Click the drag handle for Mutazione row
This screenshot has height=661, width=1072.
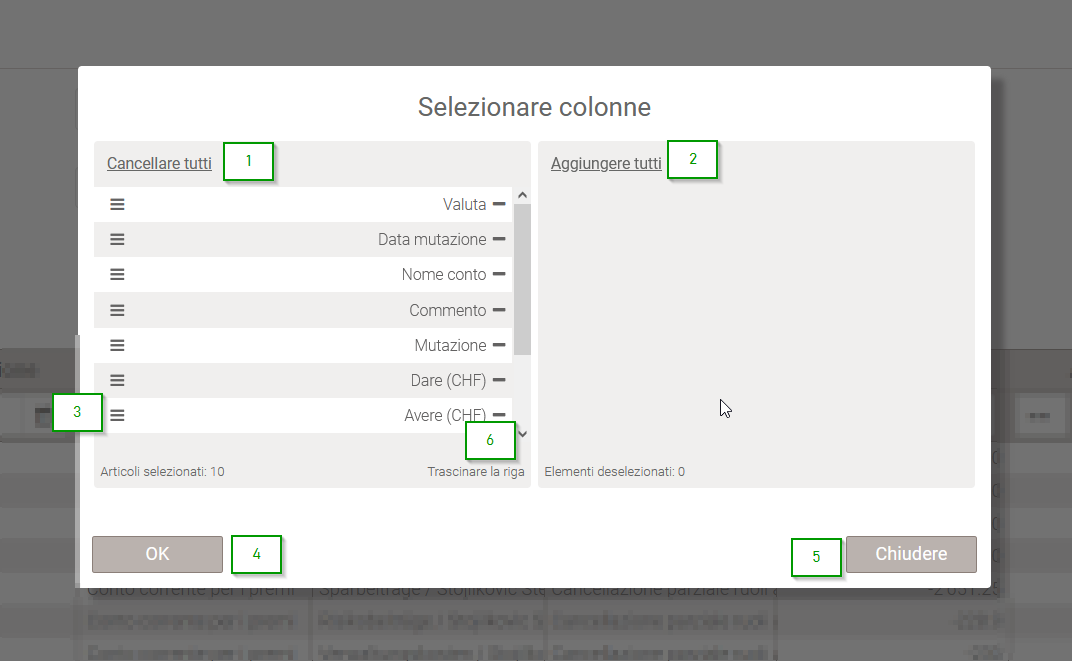pyautogui.click(x=117, y=345)
